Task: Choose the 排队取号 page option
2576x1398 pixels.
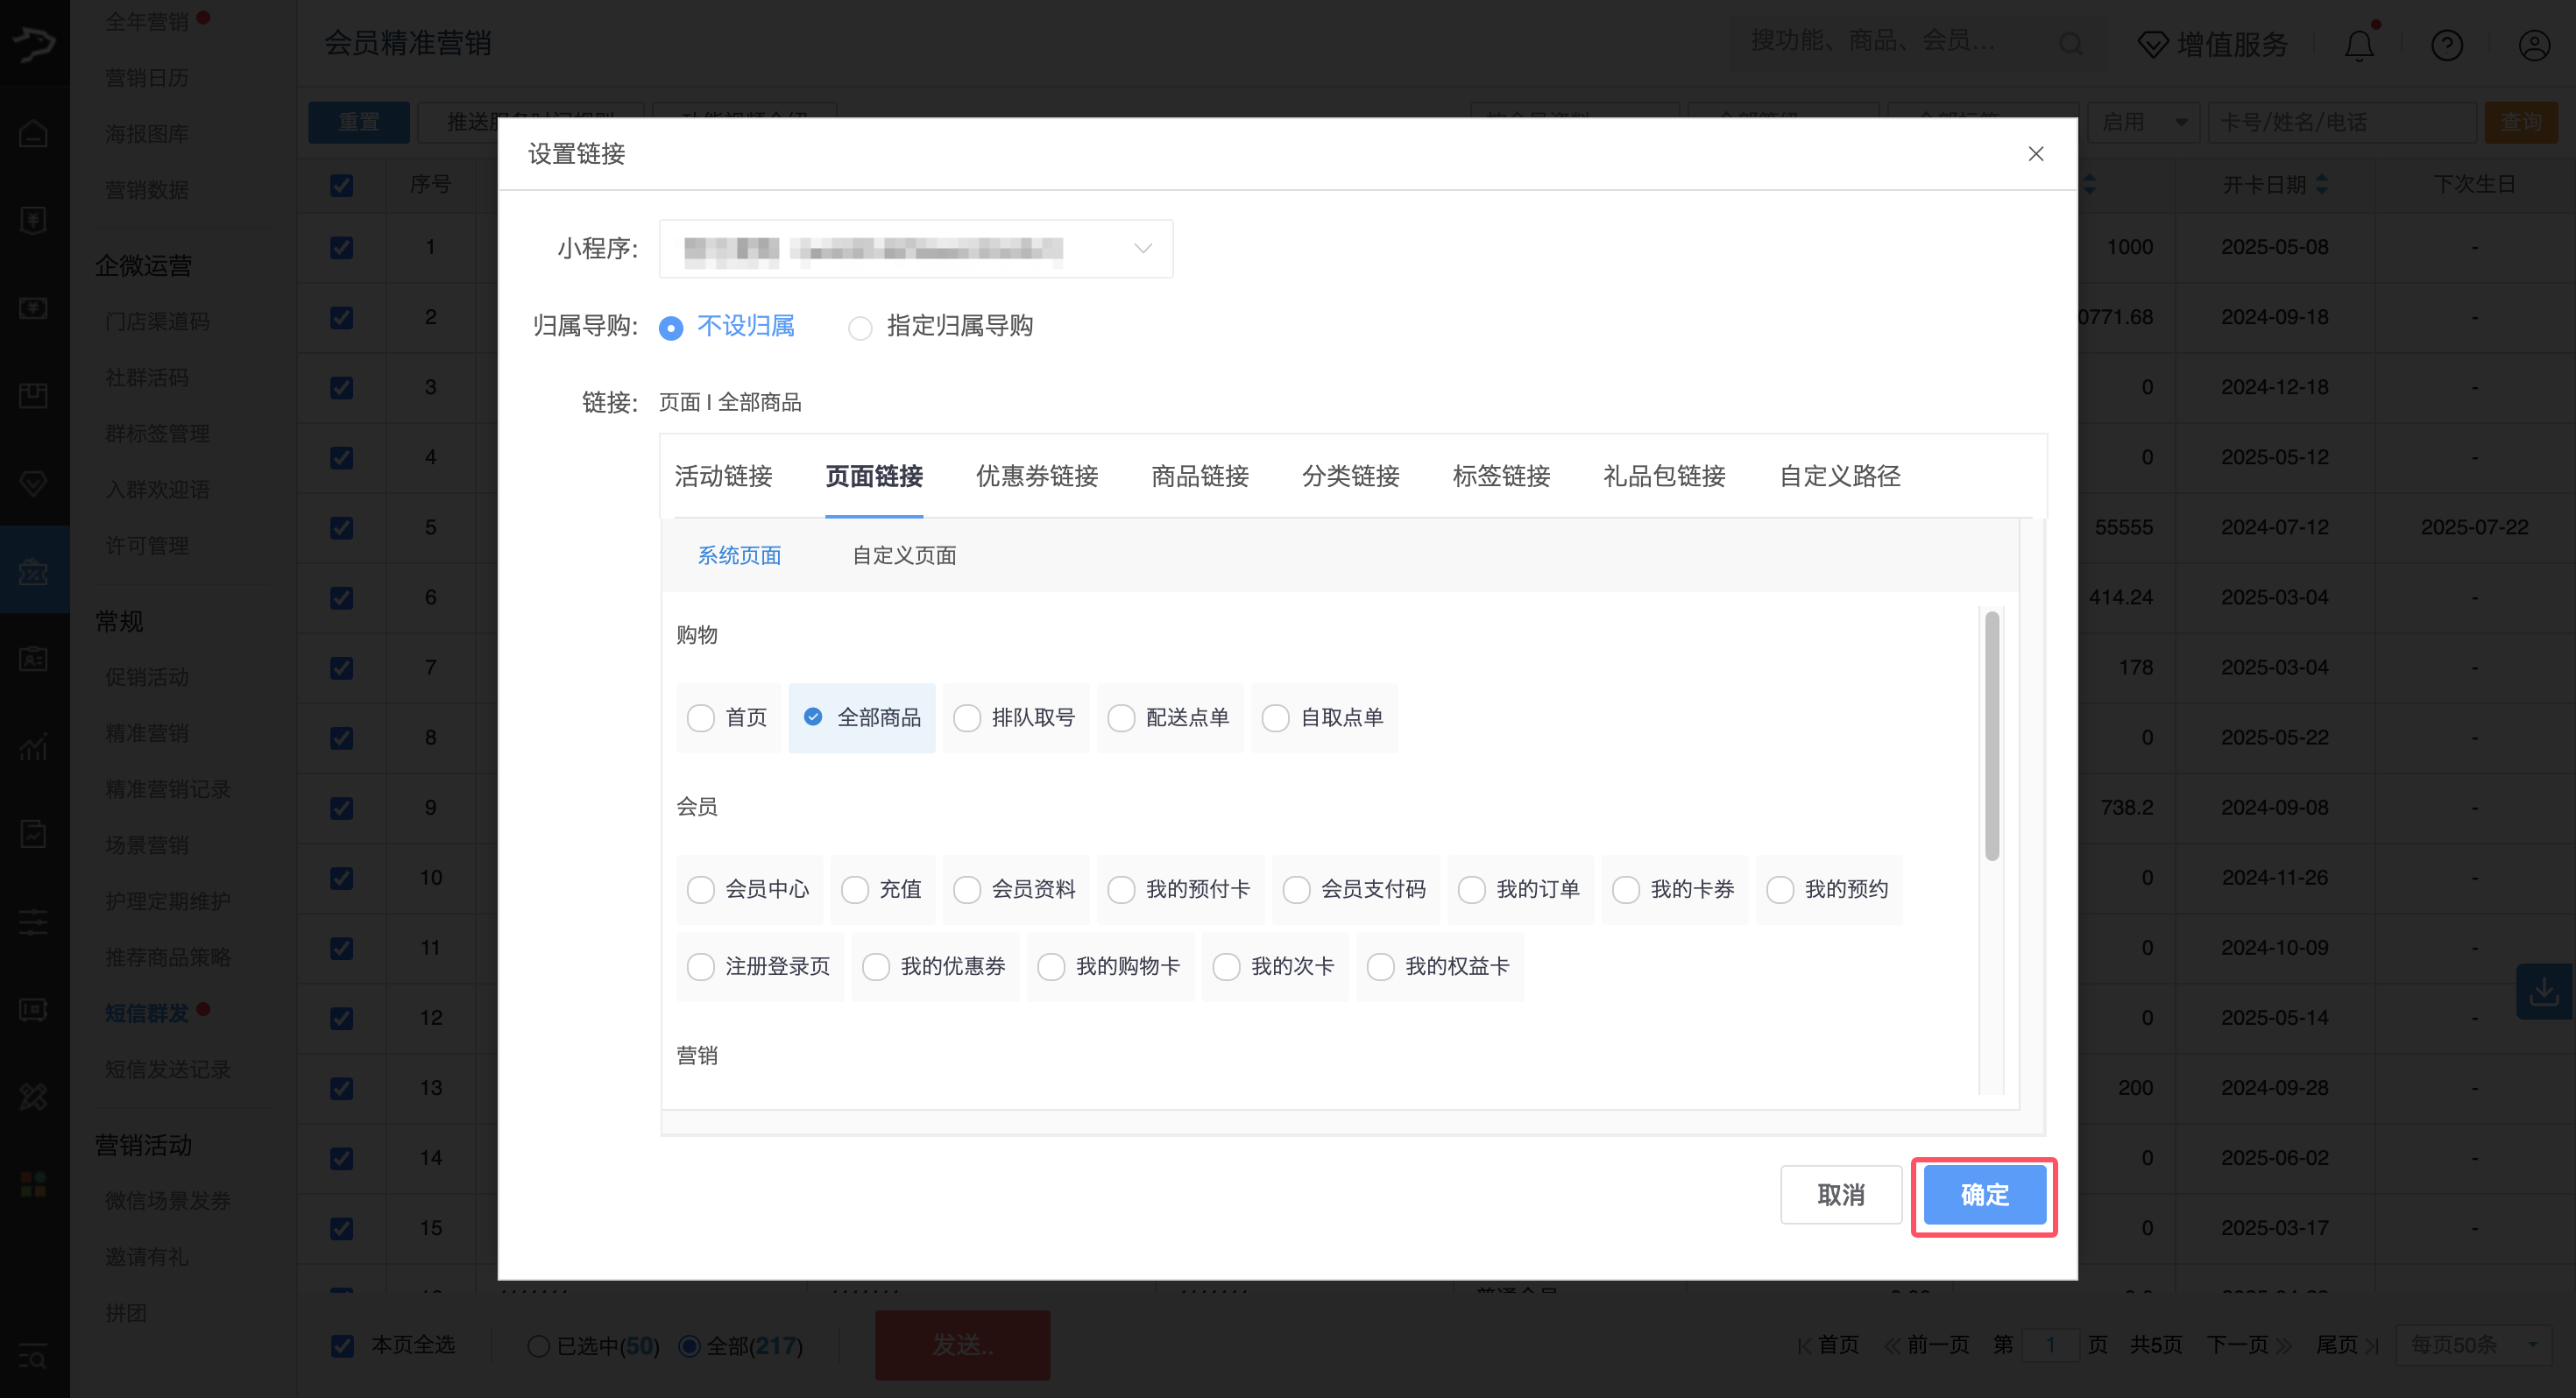Action: pos(1016,718)
